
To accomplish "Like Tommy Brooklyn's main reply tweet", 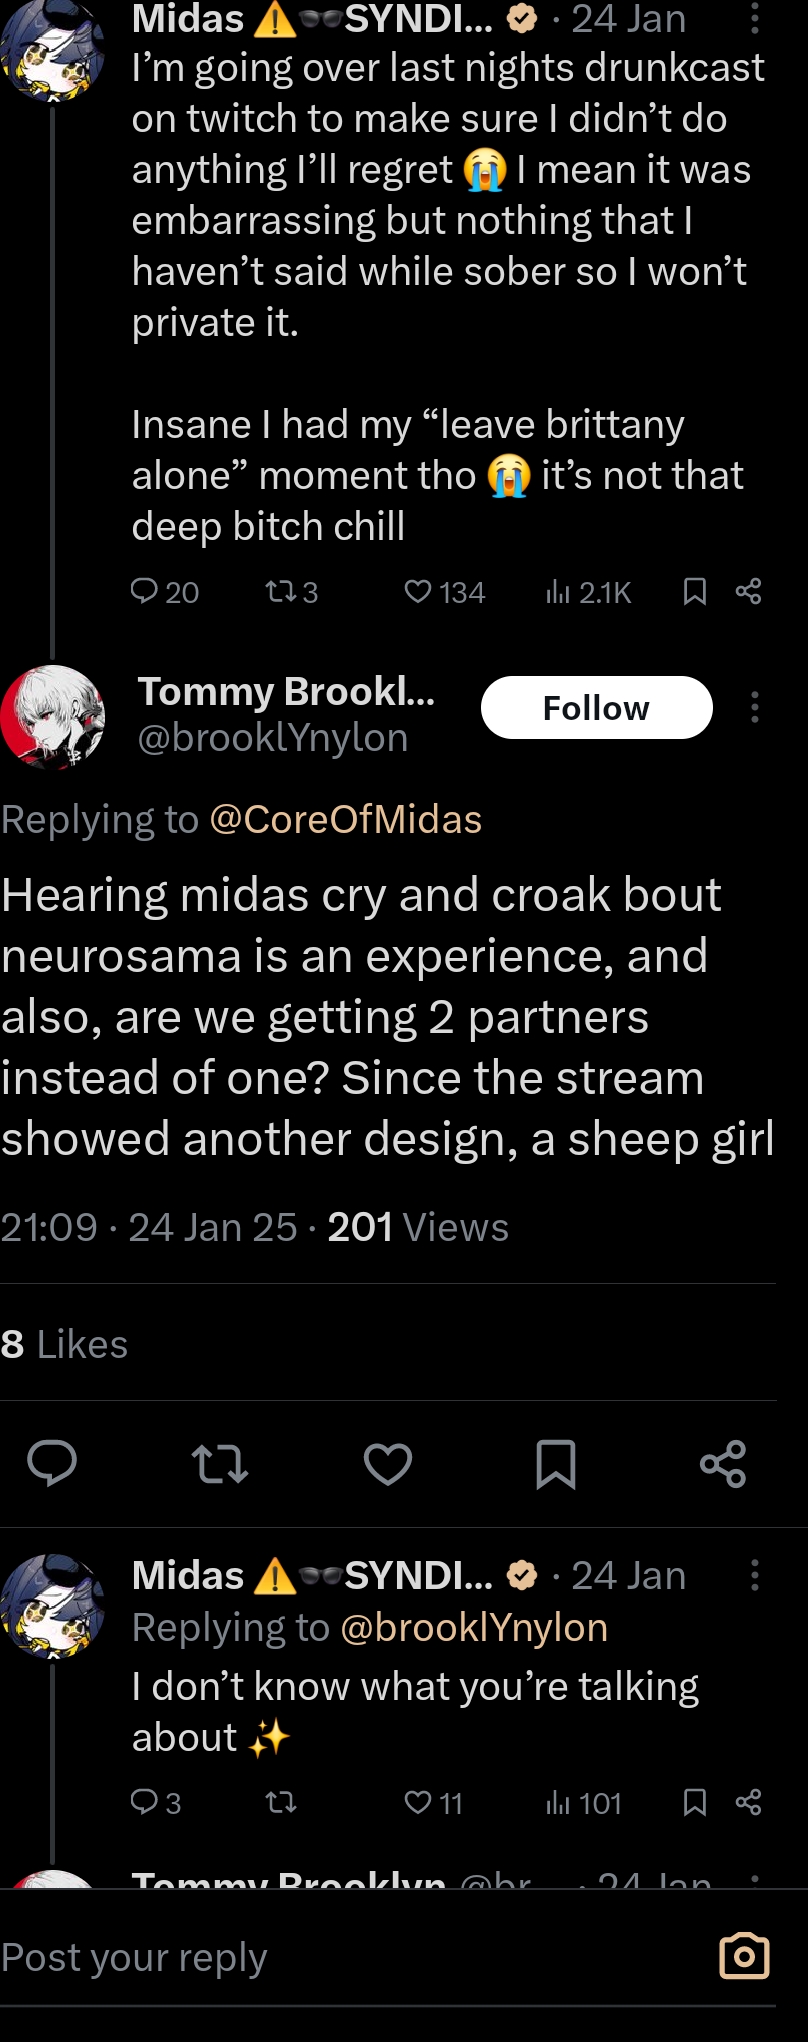I will click(x=388, y=1464).
